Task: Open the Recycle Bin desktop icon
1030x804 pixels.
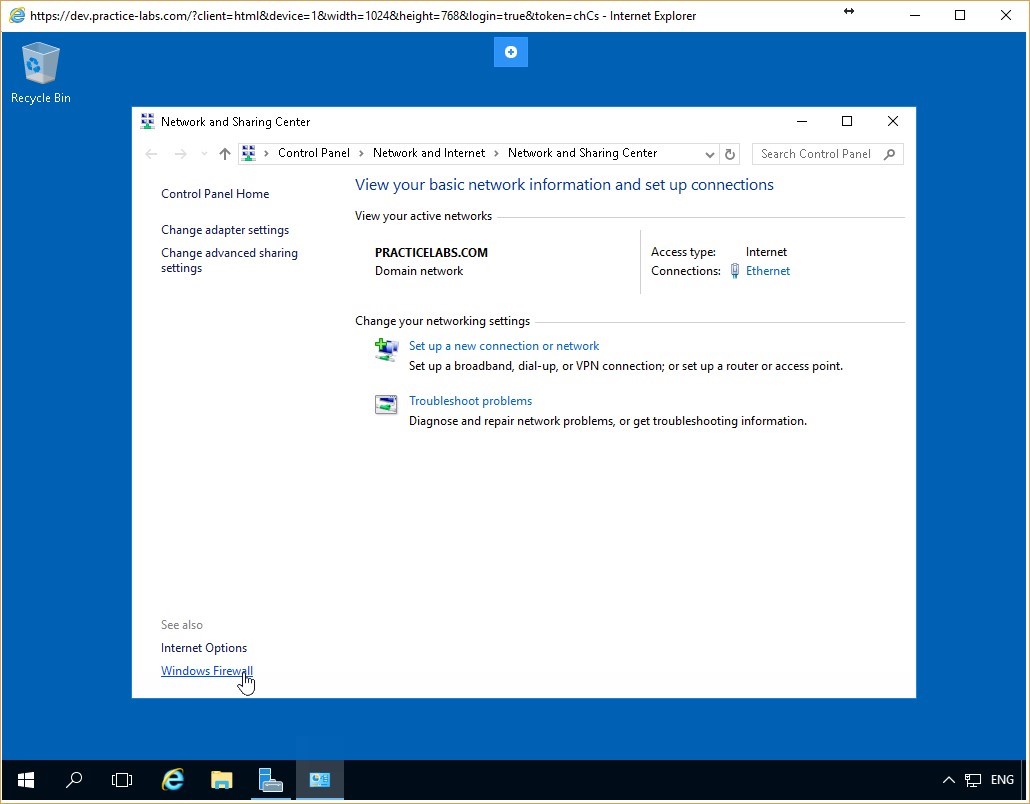Action: point(40,70)
